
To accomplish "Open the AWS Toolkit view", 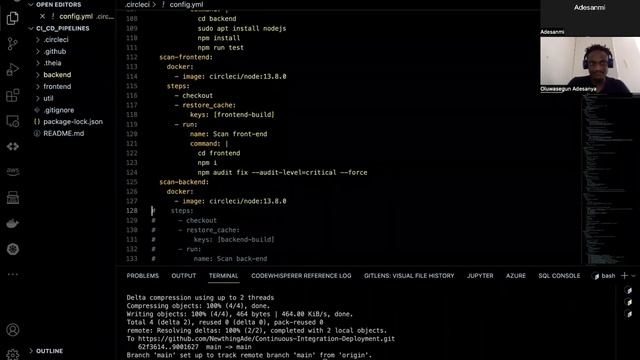I will [13, 171].
